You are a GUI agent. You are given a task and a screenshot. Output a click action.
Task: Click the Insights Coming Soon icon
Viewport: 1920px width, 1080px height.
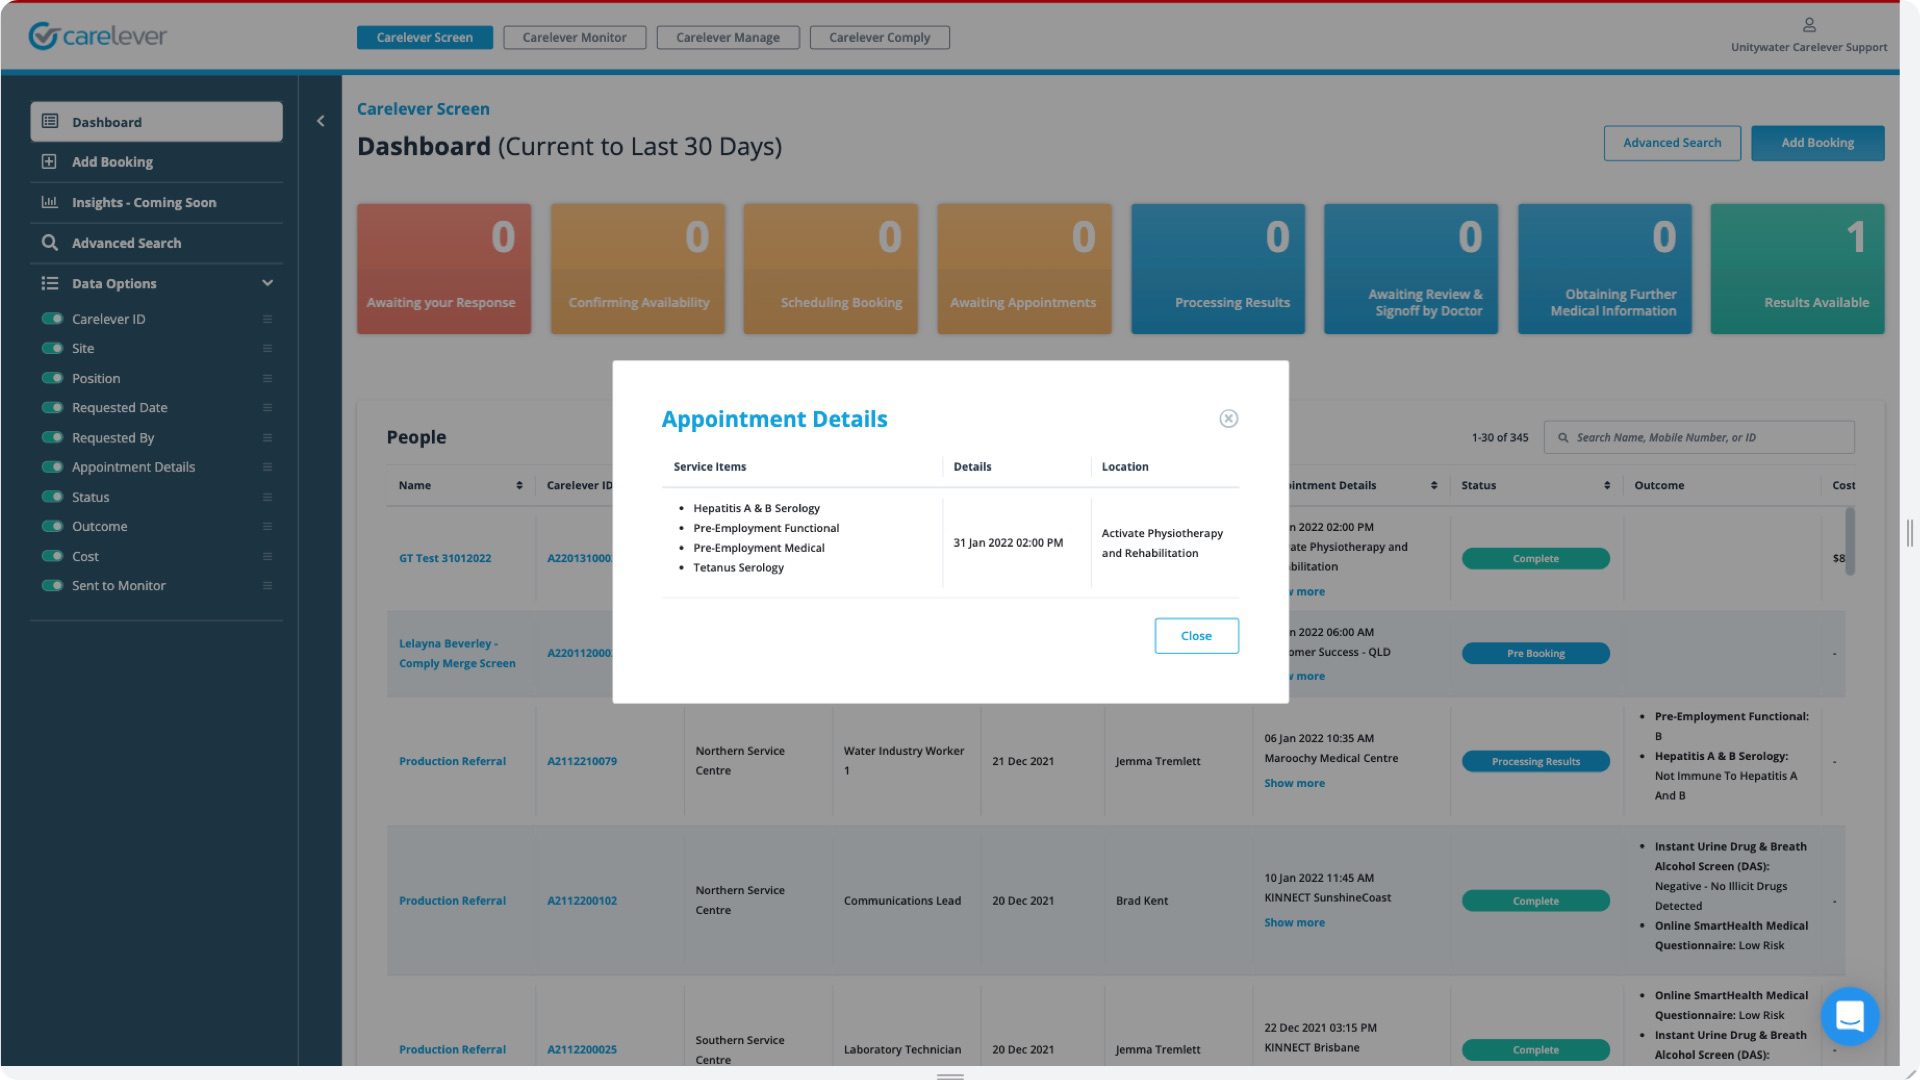(50, 202)
